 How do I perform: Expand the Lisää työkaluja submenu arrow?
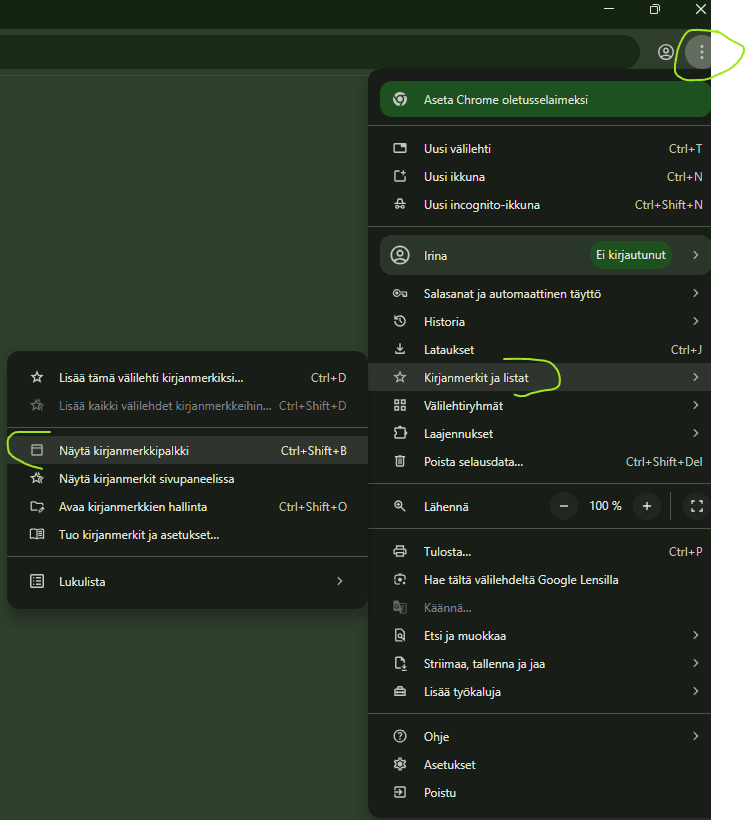pos(695,691)
